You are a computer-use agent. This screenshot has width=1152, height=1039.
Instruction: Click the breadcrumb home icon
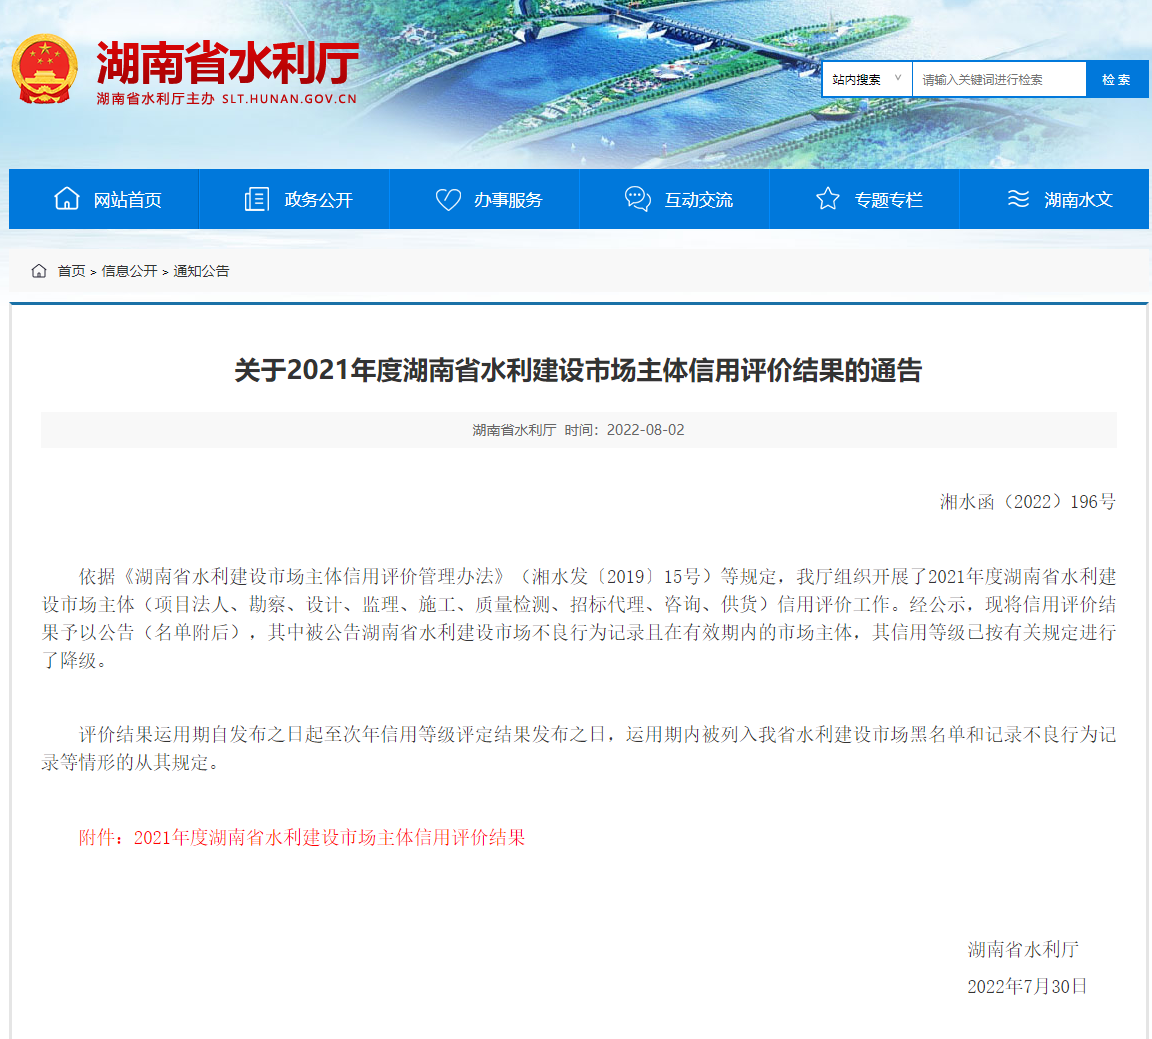point(39,271)
